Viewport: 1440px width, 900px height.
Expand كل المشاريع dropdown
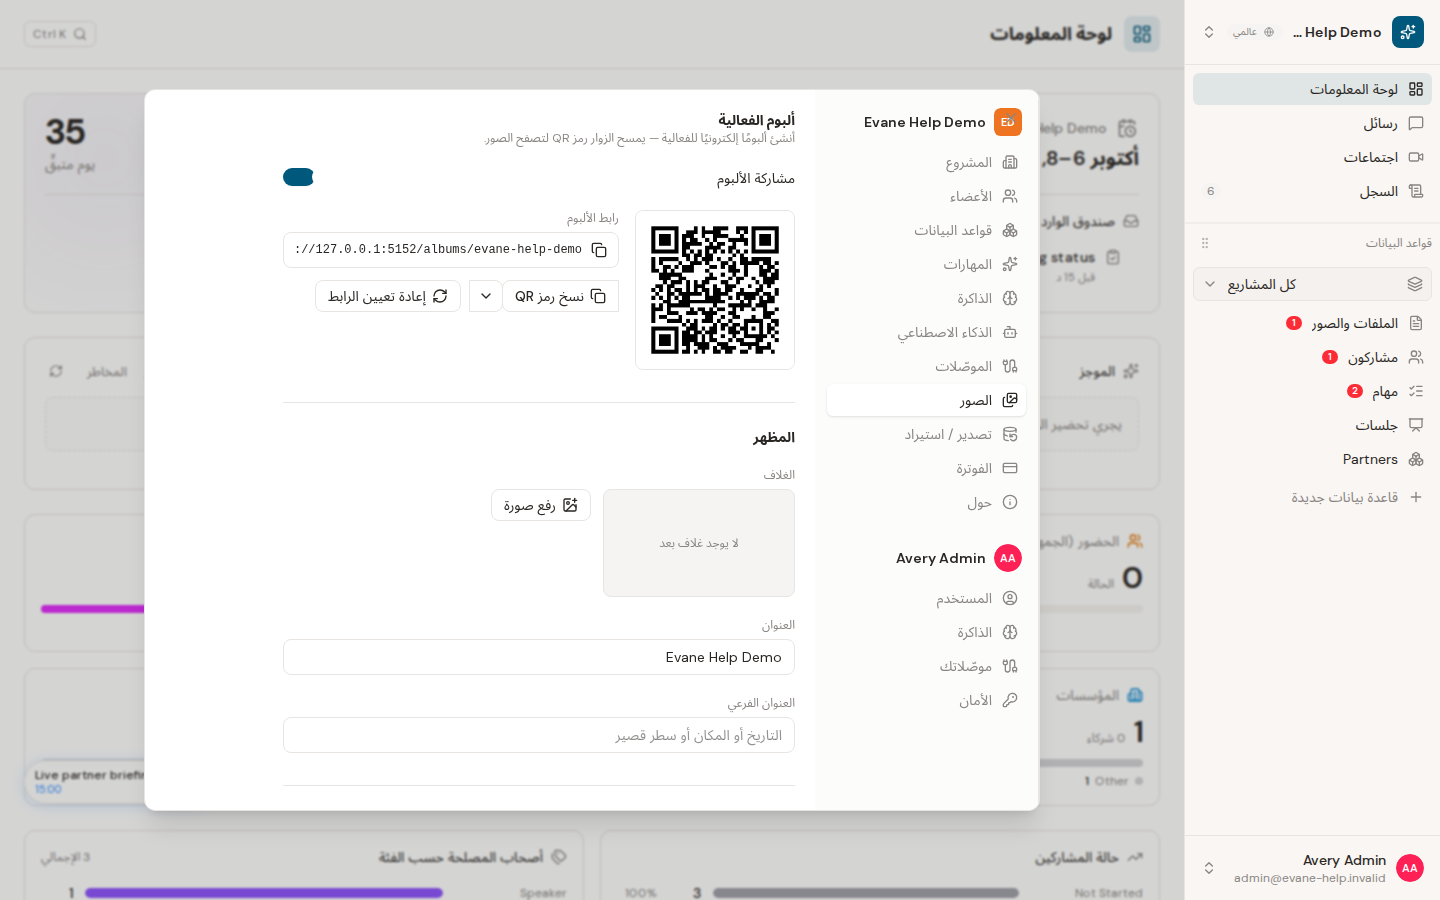tap(1312, 284)
